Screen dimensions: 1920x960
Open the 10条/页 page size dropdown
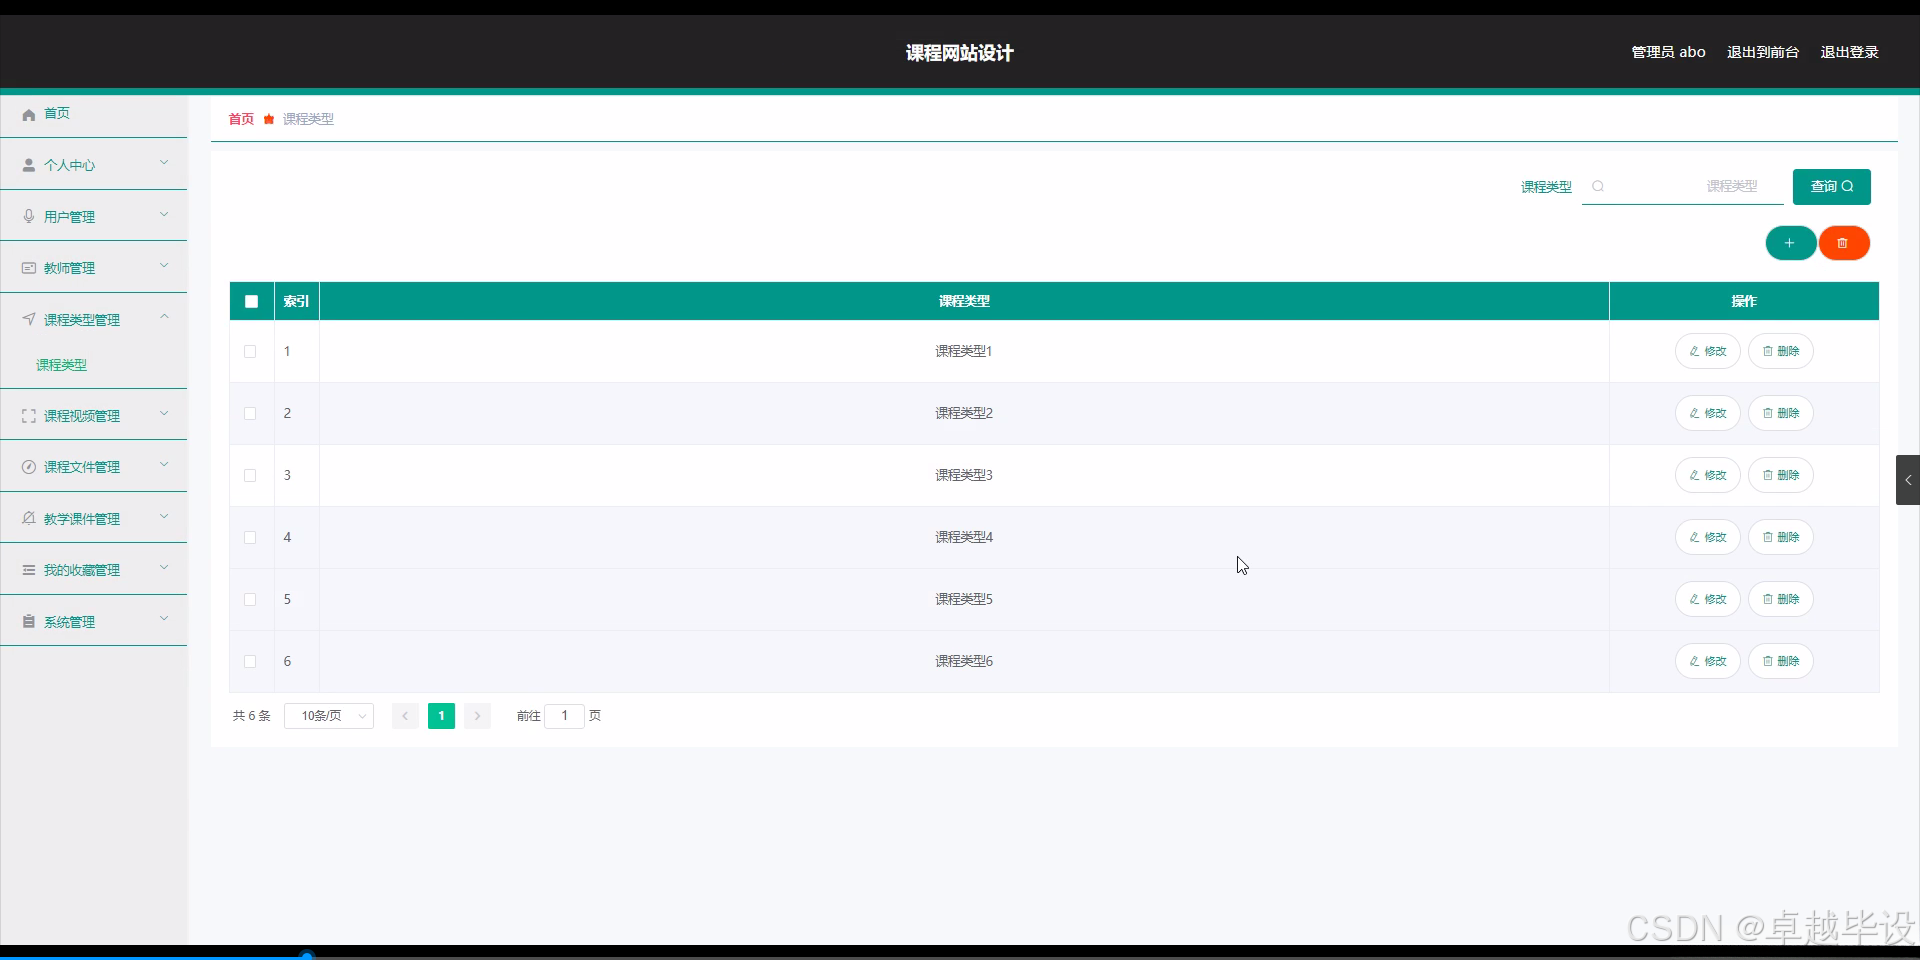(329, 716)
